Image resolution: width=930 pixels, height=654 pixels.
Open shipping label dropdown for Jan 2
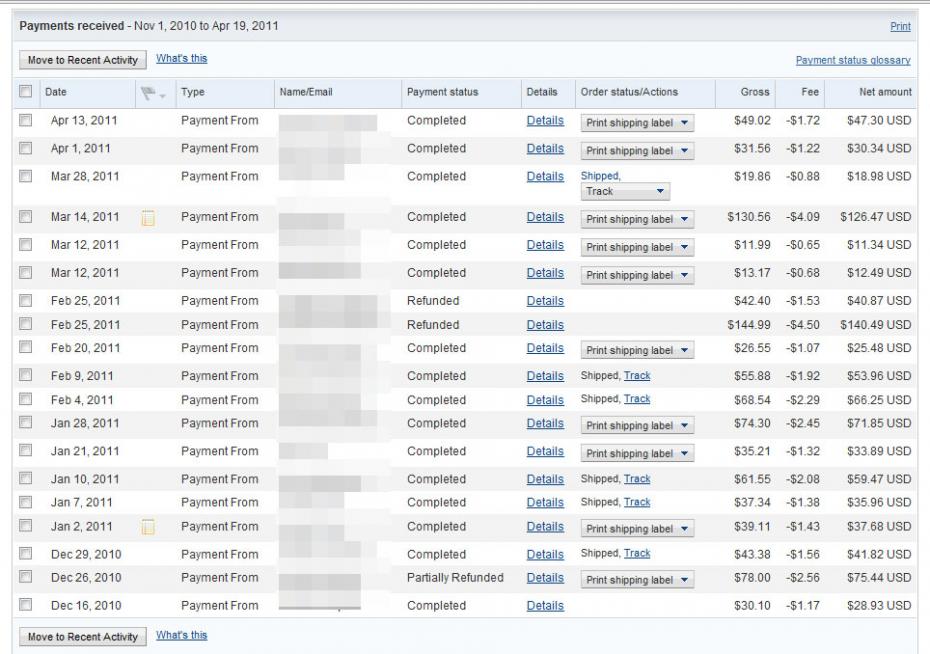click(637, 529)
